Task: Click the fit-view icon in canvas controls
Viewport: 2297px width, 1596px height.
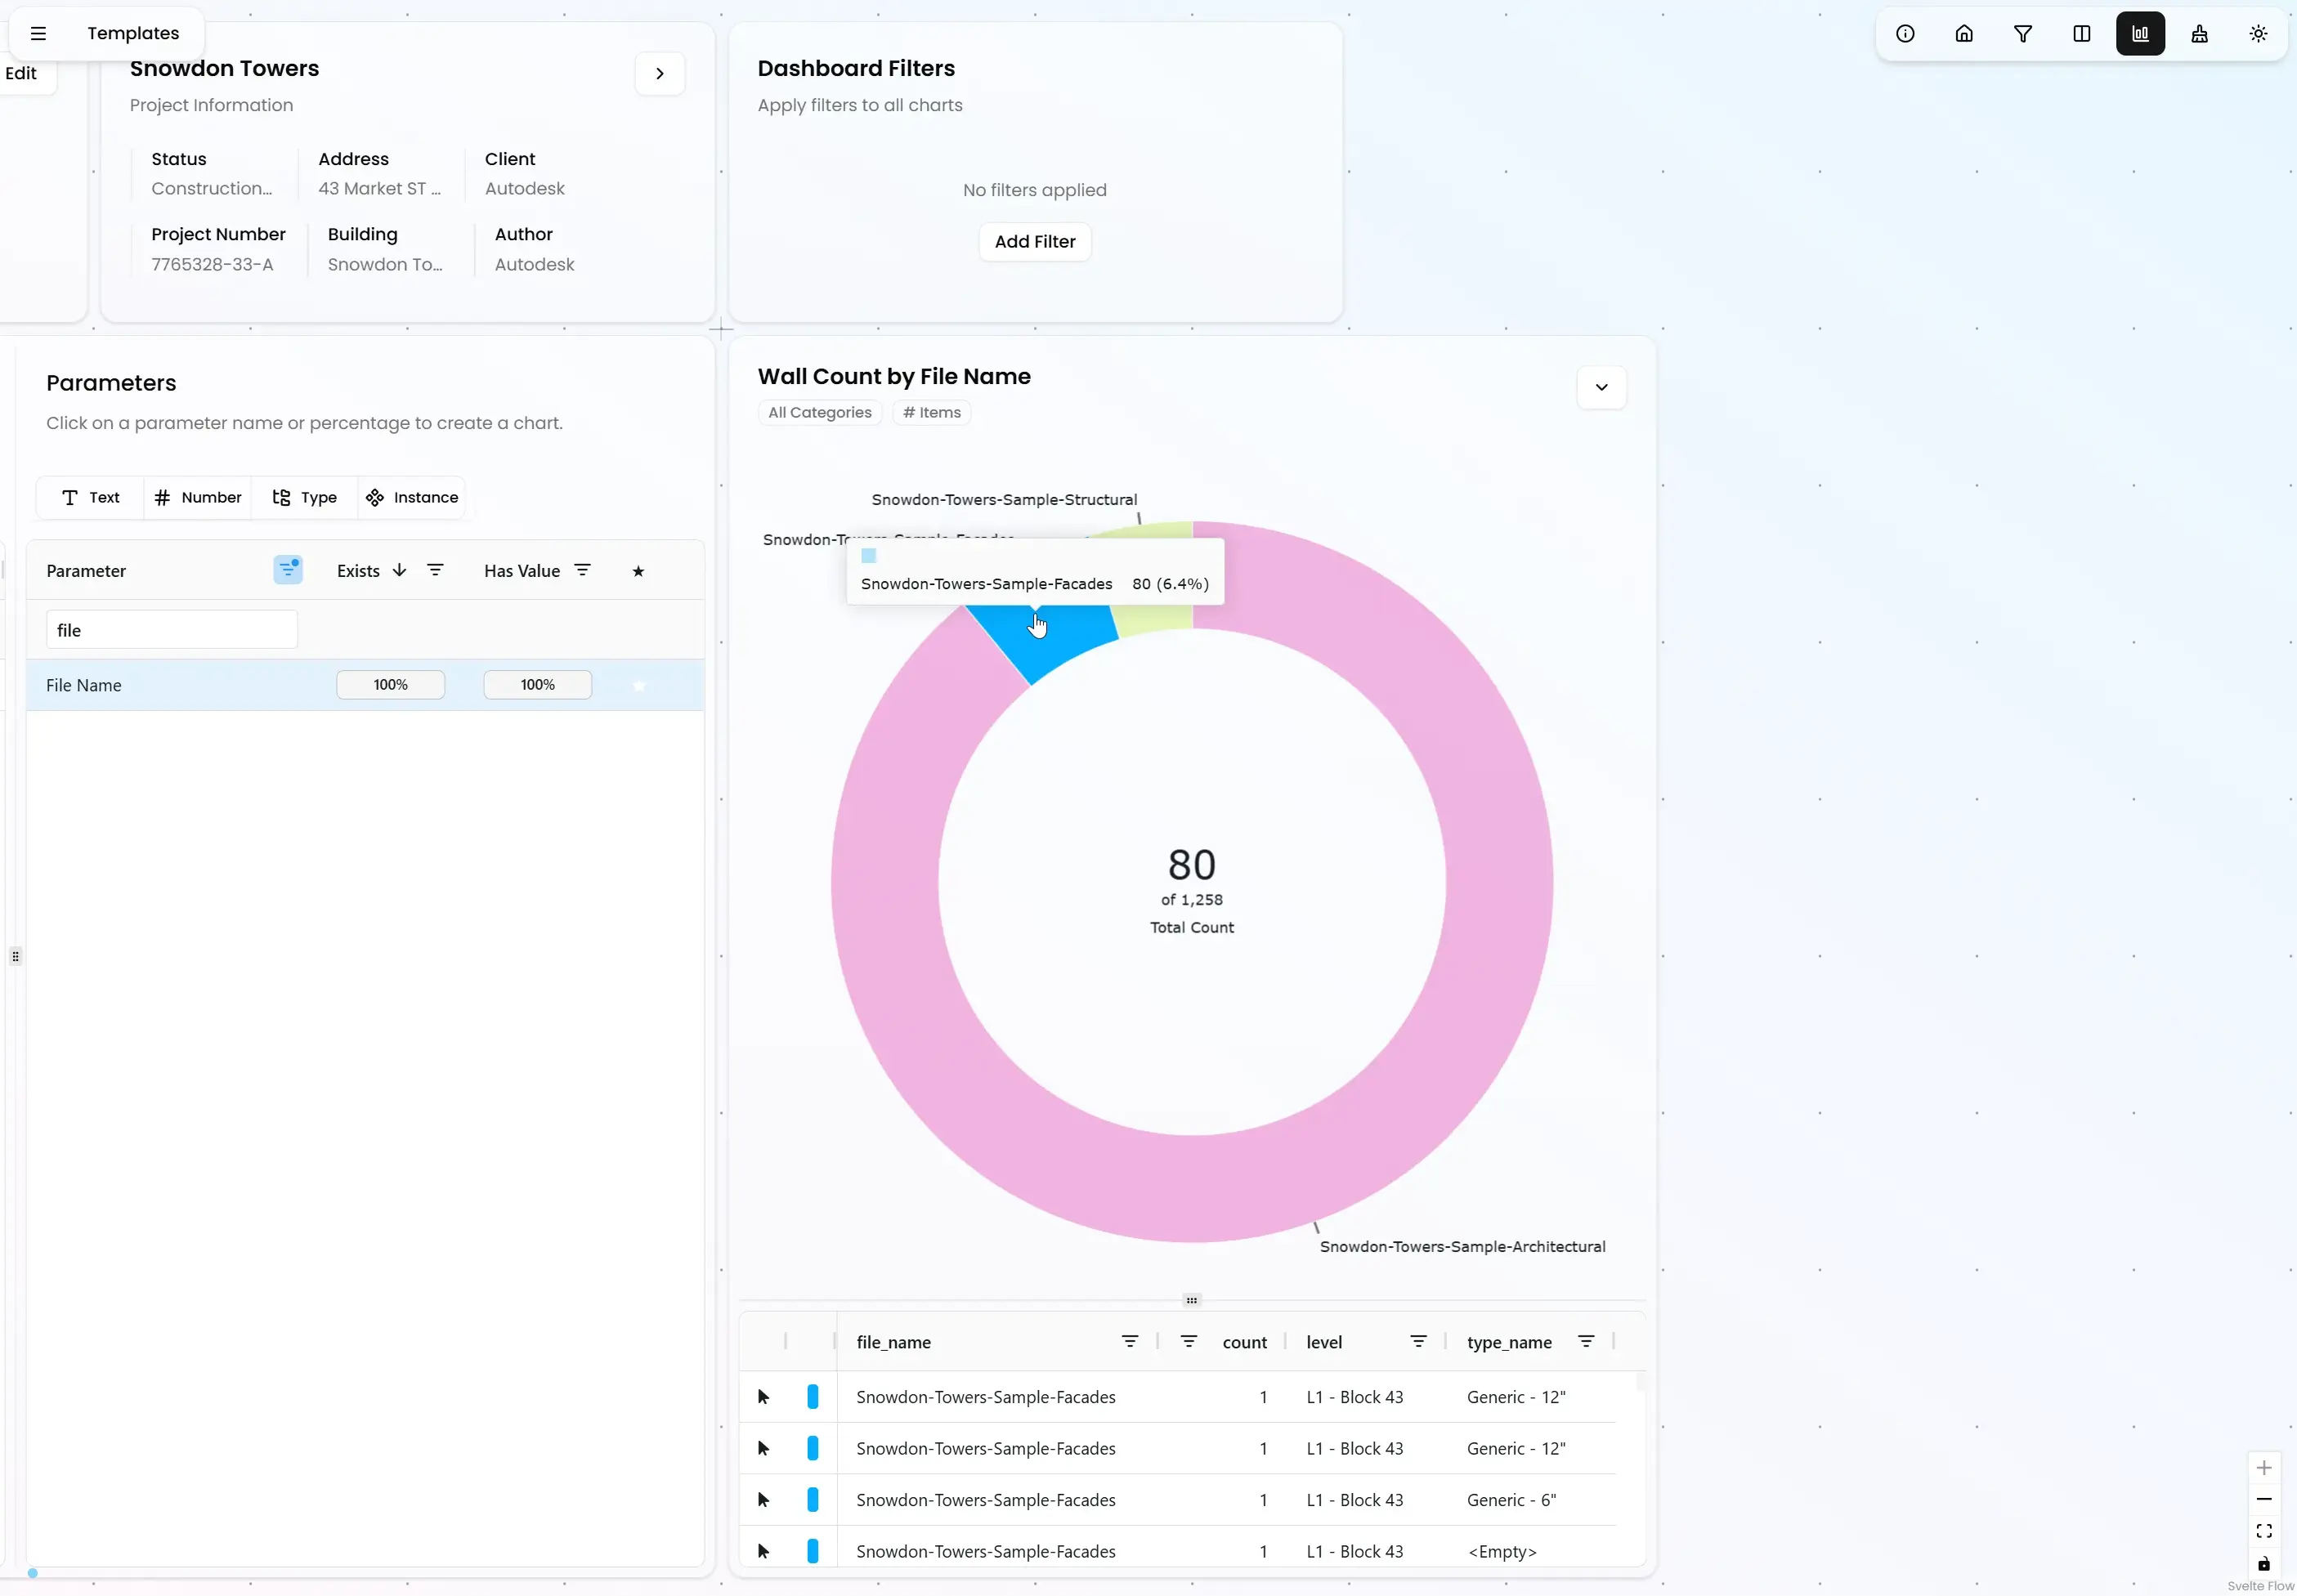Action: [2264, 1531]
